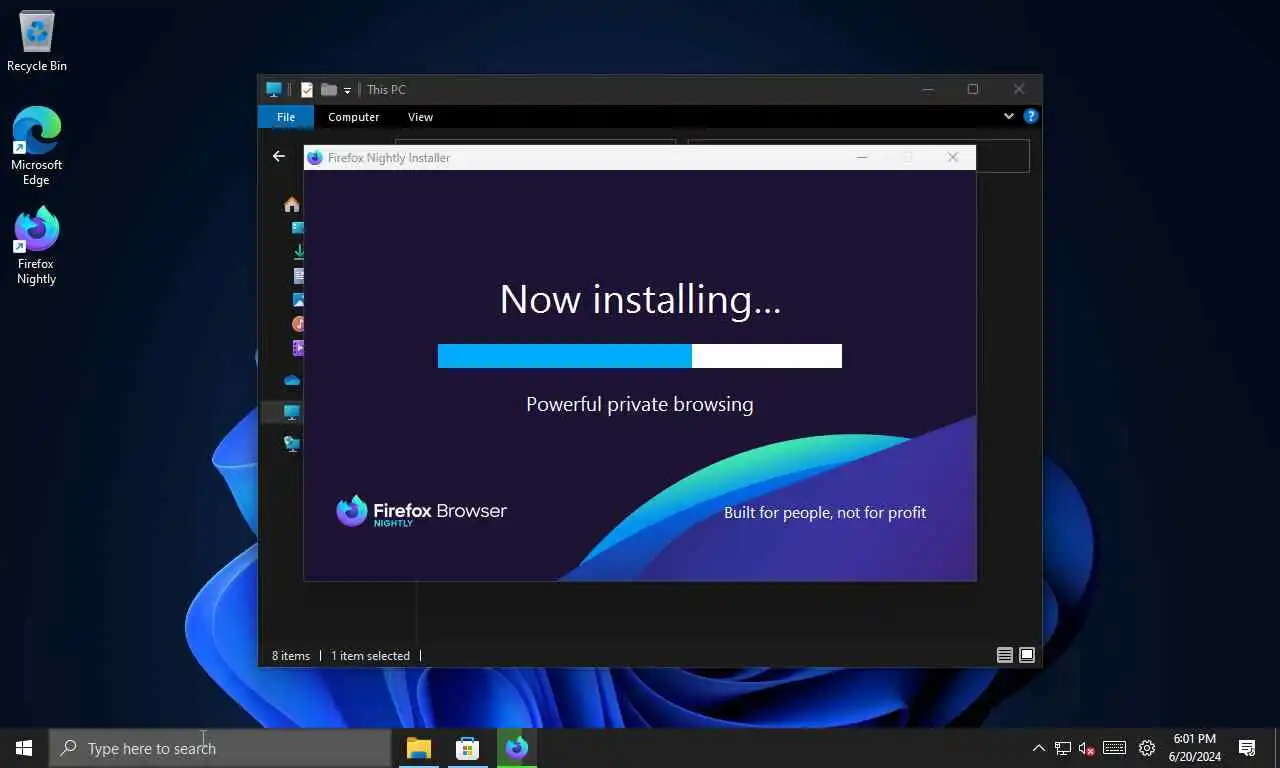Open Microsoft Store from taskbar

pyautogui.click(x=467, y=748)
